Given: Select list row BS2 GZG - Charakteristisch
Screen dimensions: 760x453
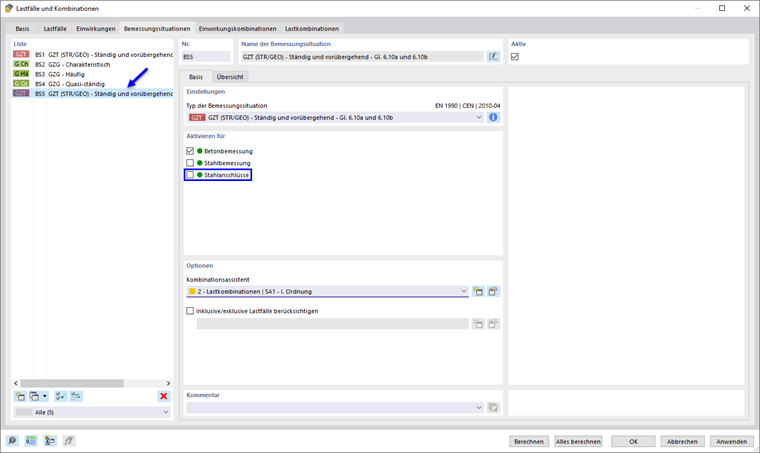Looking at the screenshot, I should [x=93, y=64].
